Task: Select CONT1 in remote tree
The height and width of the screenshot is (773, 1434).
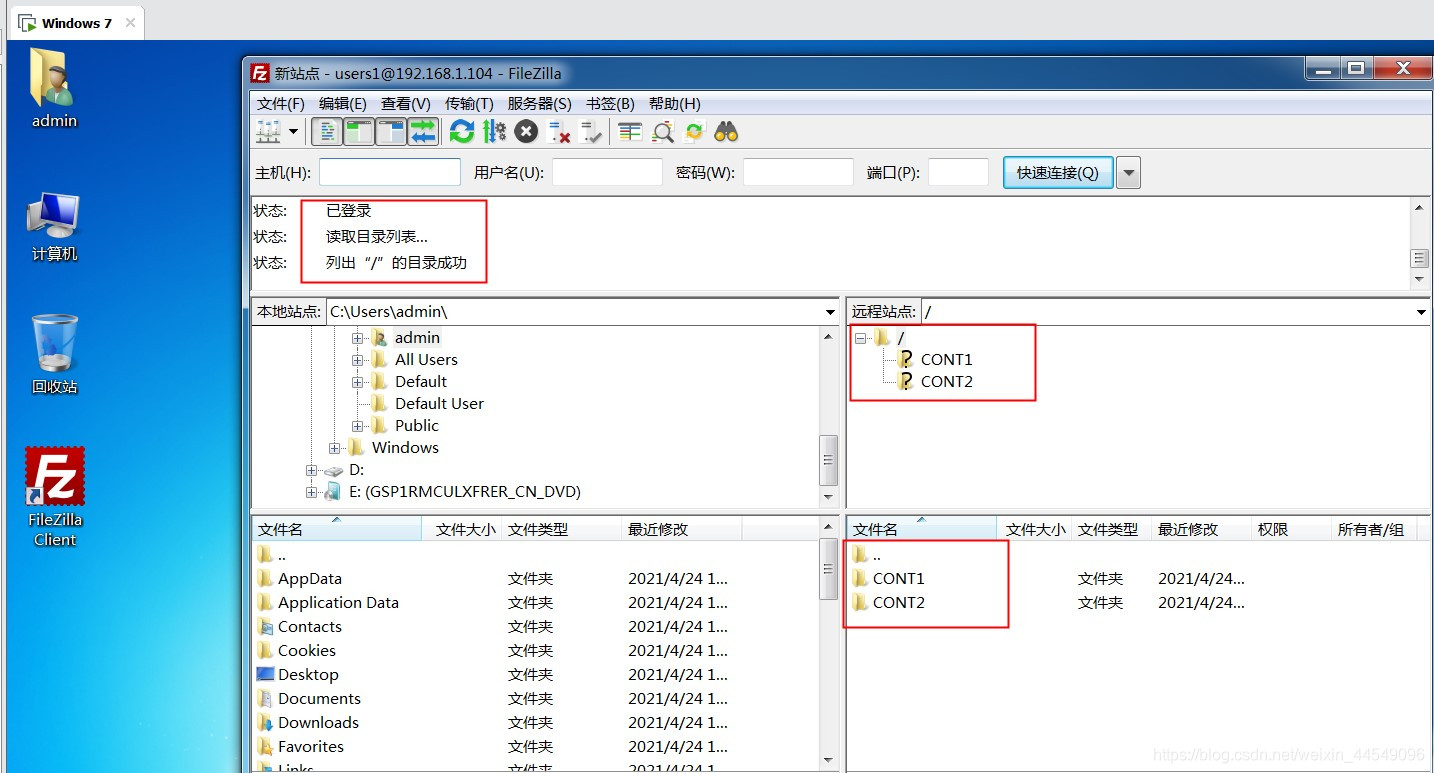Action: (946, 360)
